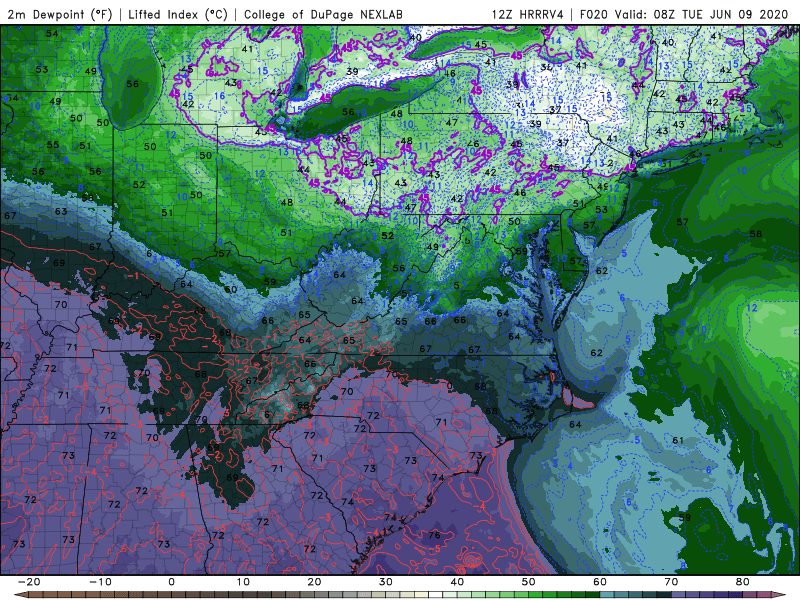Click the -10 label on the color scale
Viewport: 800px width, 600px height.
100,582
